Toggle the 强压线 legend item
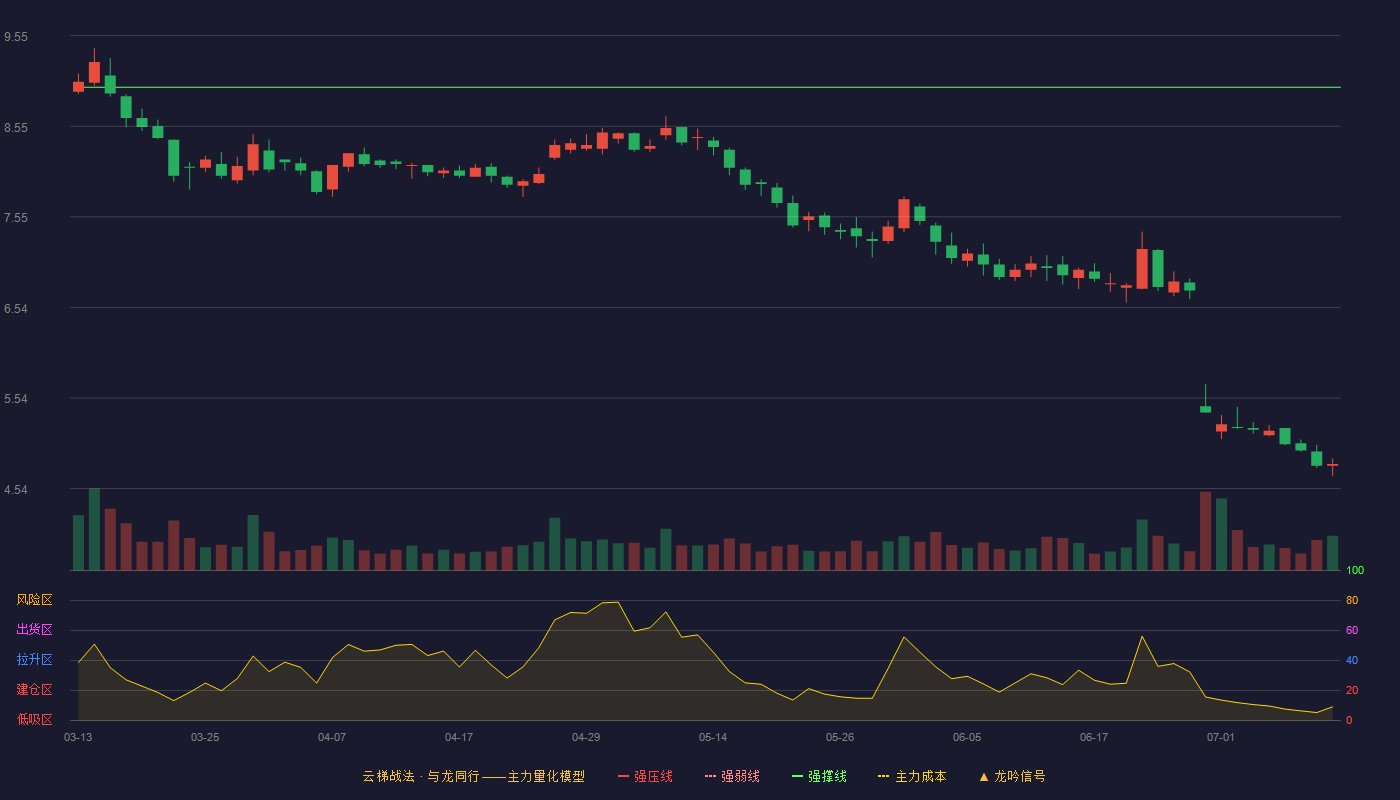Screen dimensions: 1400x800 tap(645, 776)
